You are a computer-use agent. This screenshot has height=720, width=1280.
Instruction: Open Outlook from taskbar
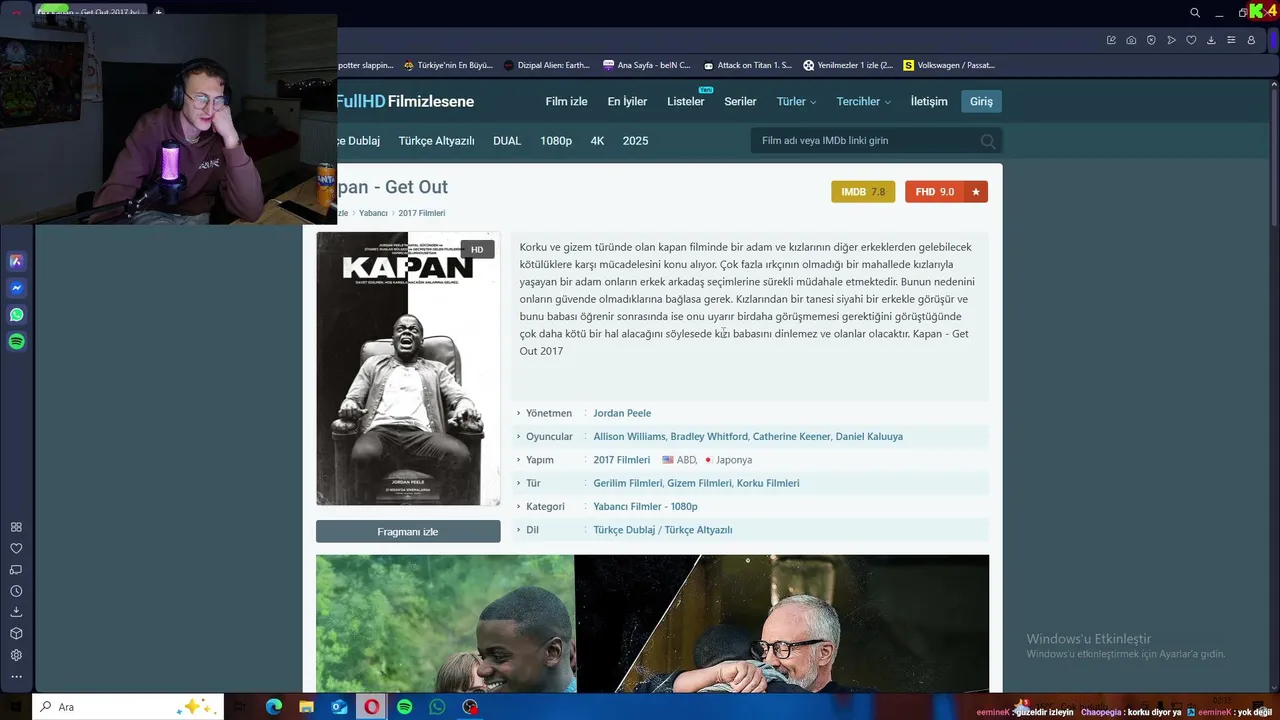click(339, 707)
